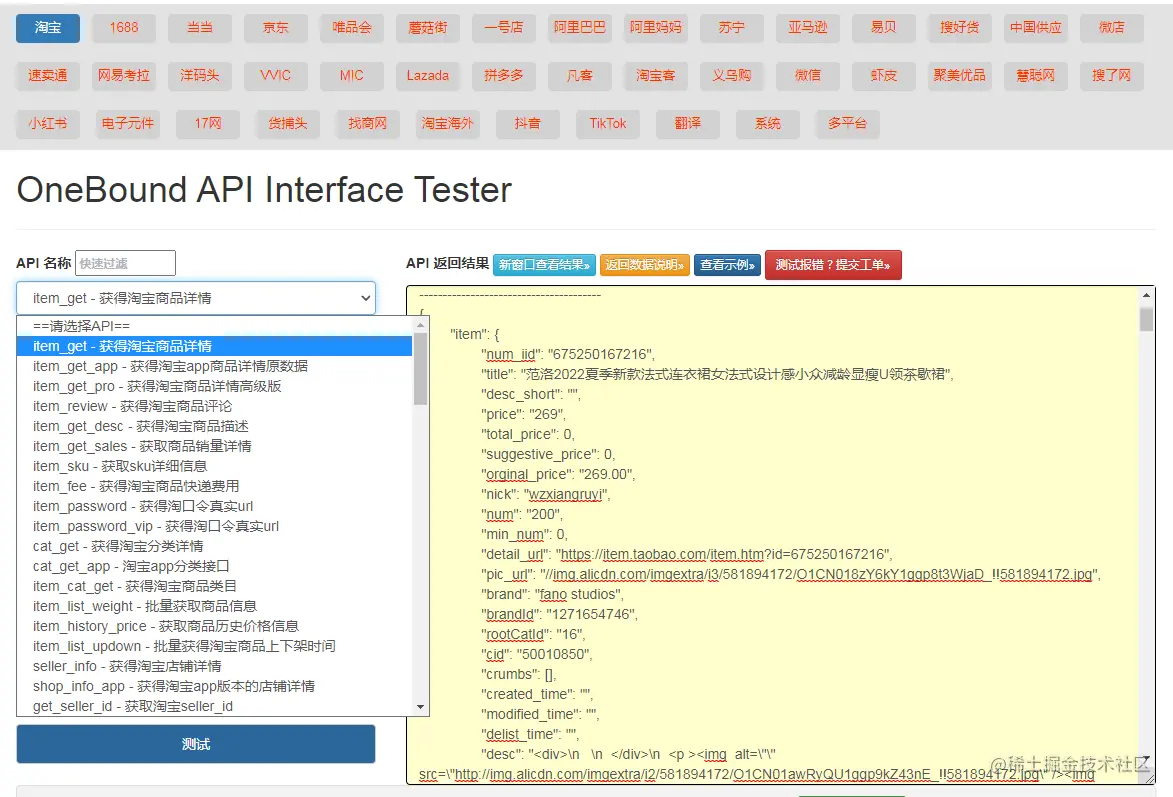Open the VVIC platform tab

[275, 76]
